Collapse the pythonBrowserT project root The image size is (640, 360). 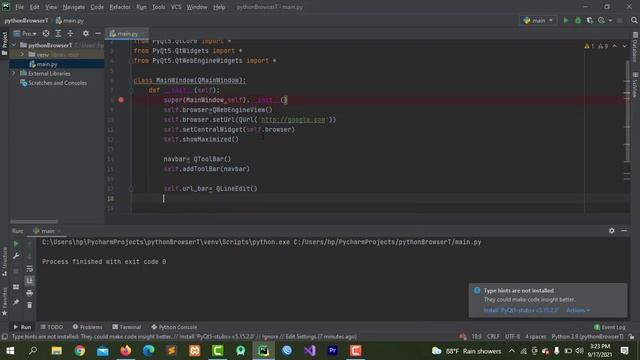coord(15,45)
